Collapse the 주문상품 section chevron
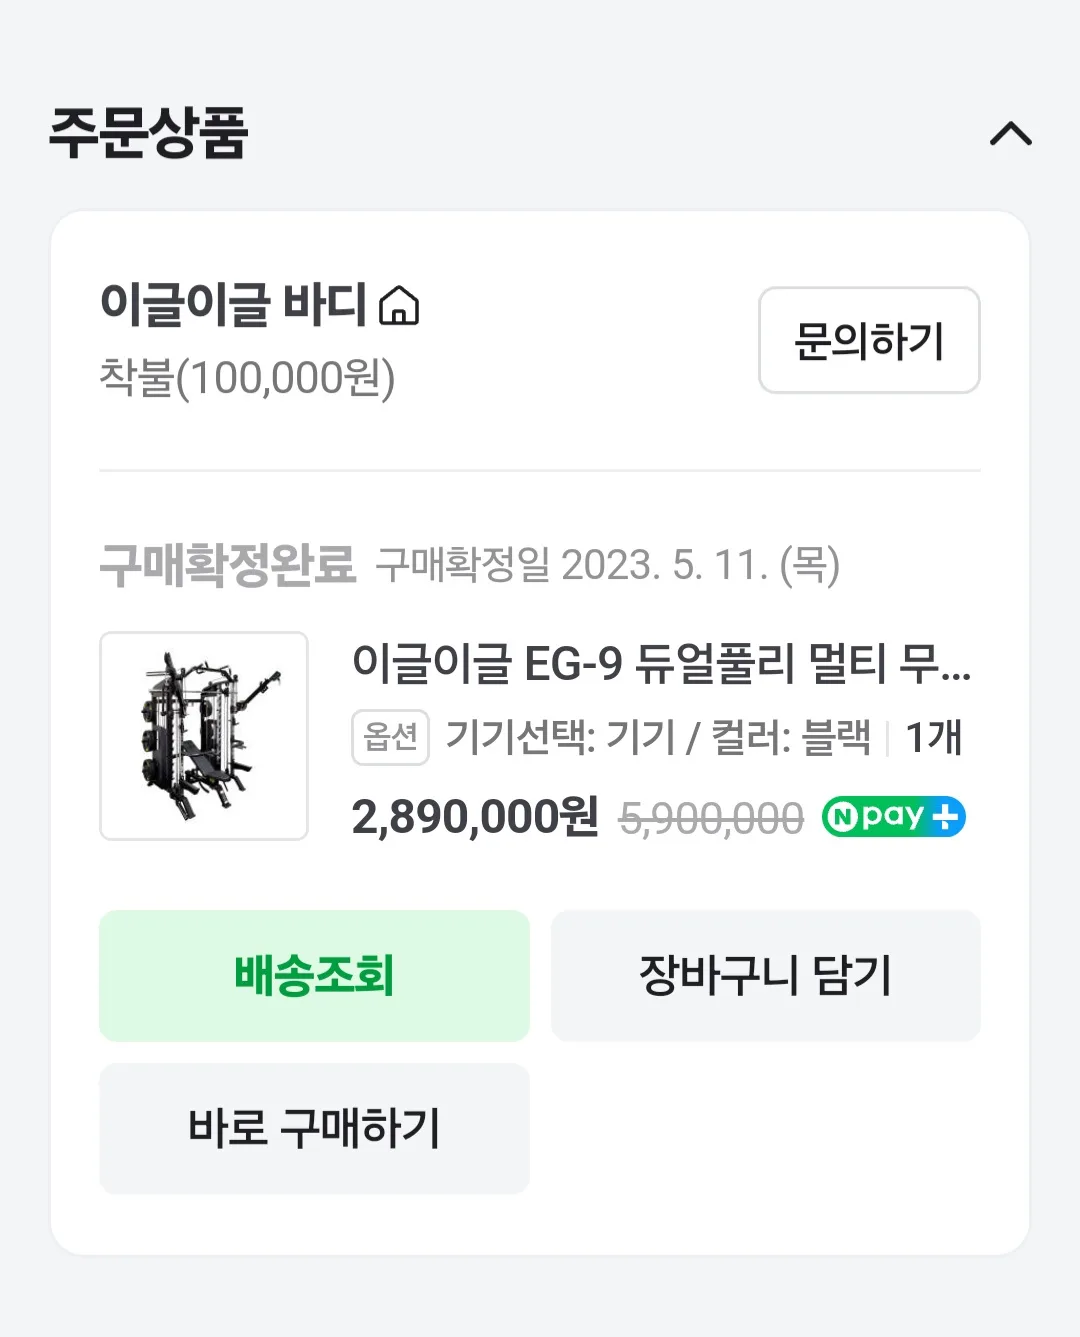The image size is (1080, 1337). click(1010, 134)
